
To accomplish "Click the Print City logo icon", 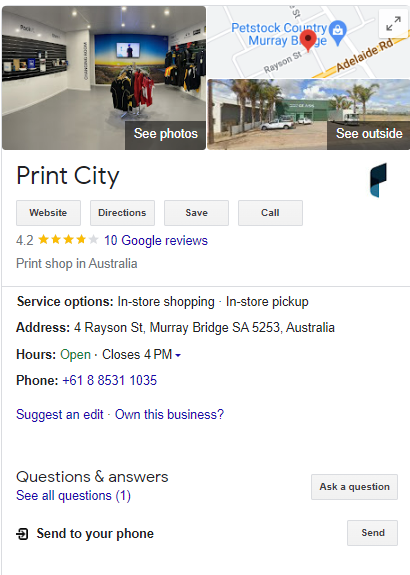I will click(378, 180).
